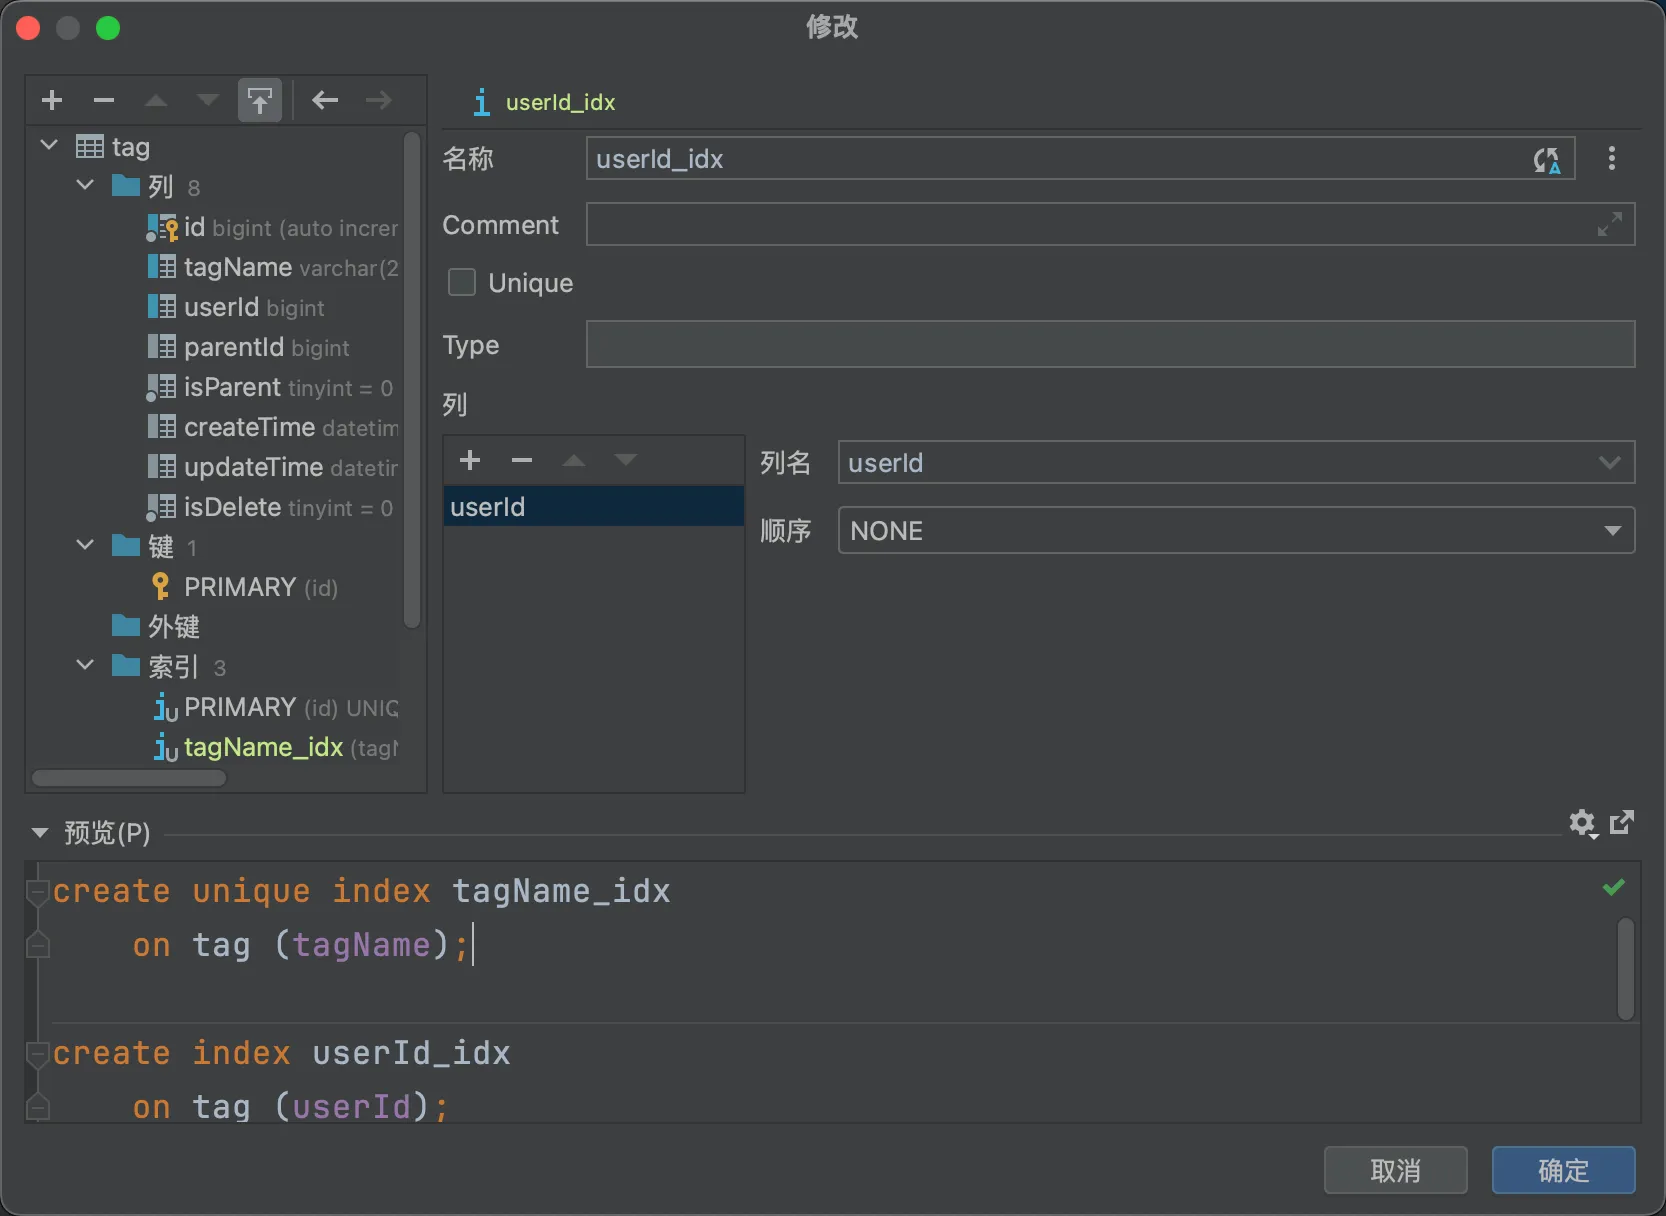Move index column up
The image size is (1666, 1216).
574,460
